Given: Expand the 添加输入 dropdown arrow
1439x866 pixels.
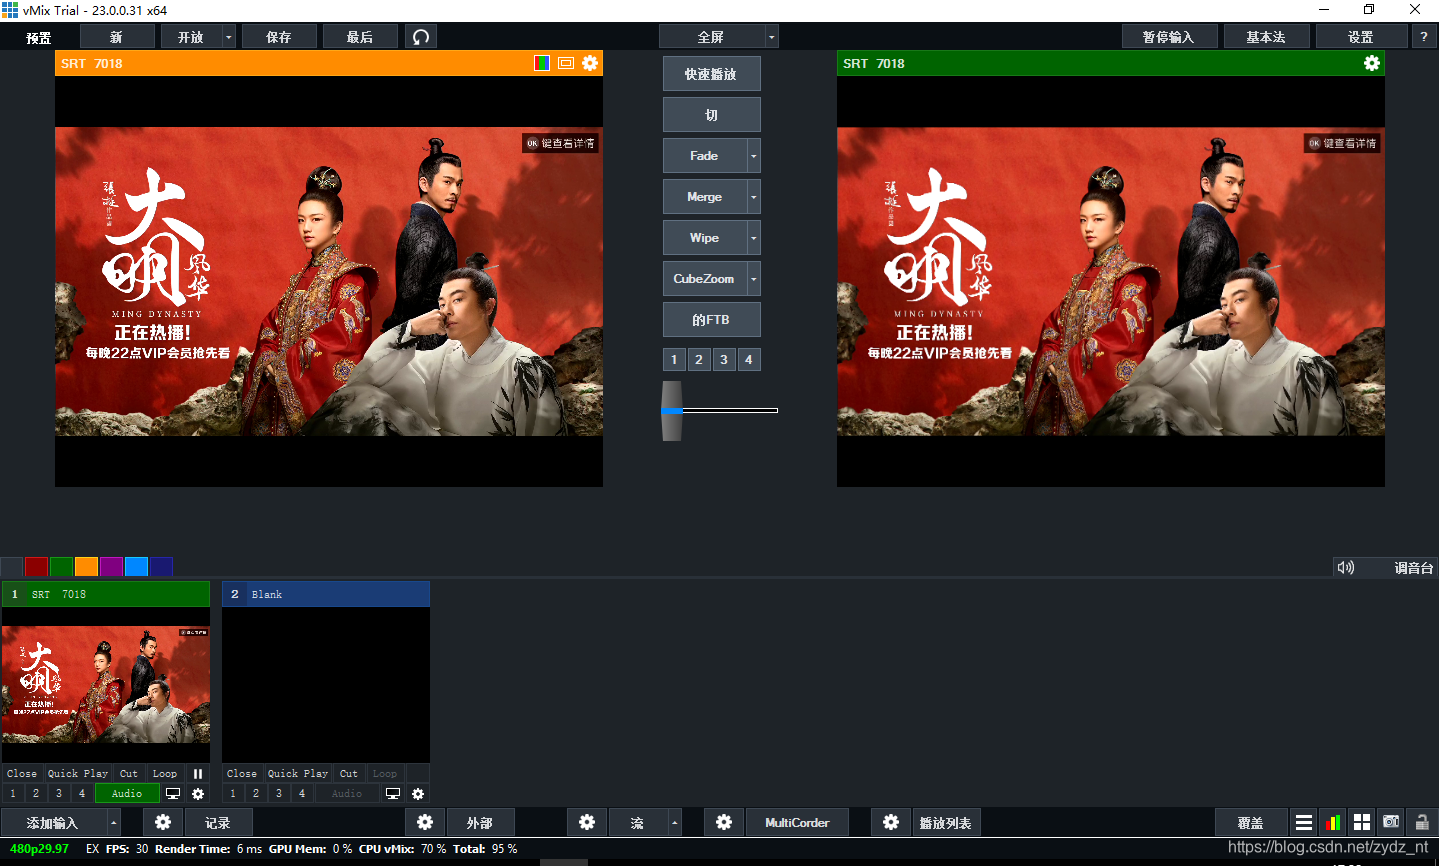Looking at the screenshot, I should [x=114, y=822].
